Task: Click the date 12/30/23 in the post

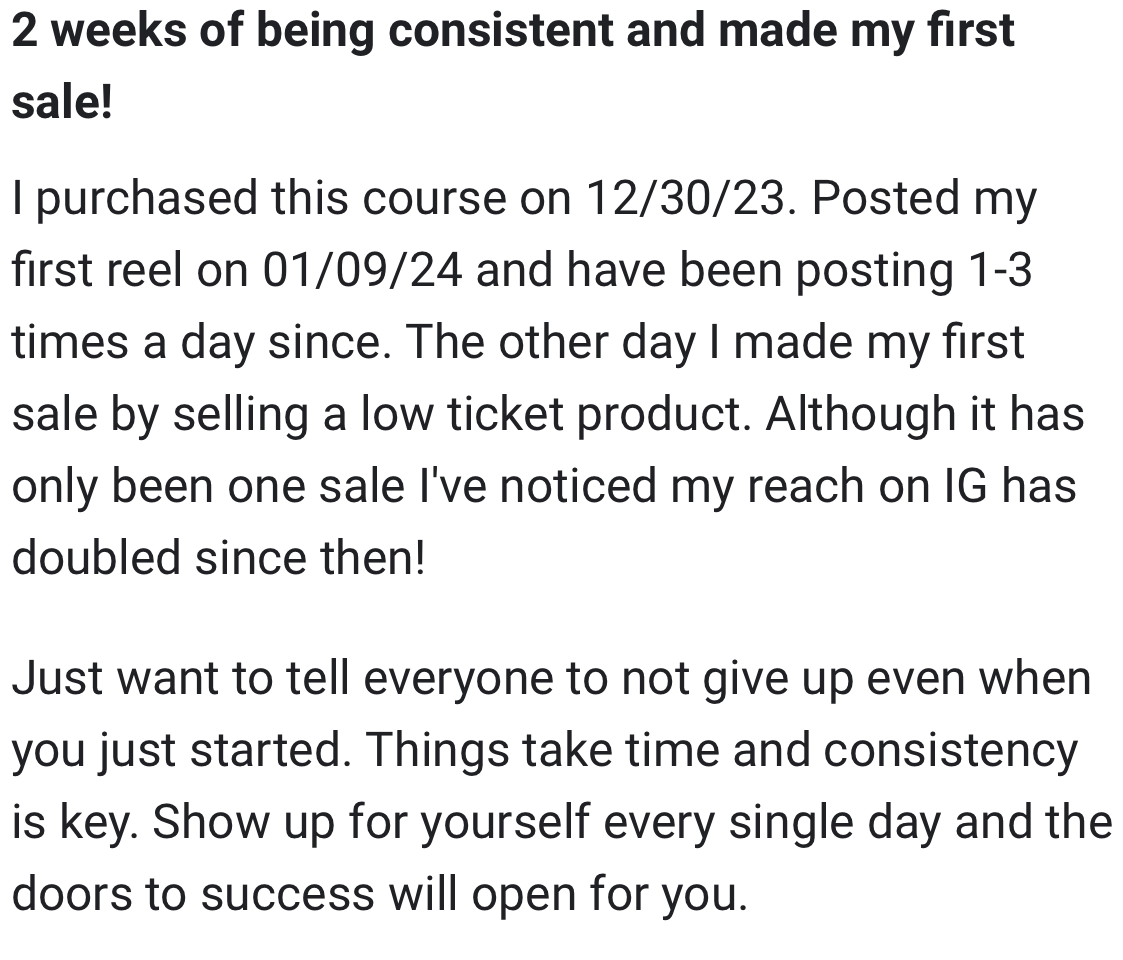Action: tap(690, 198)
